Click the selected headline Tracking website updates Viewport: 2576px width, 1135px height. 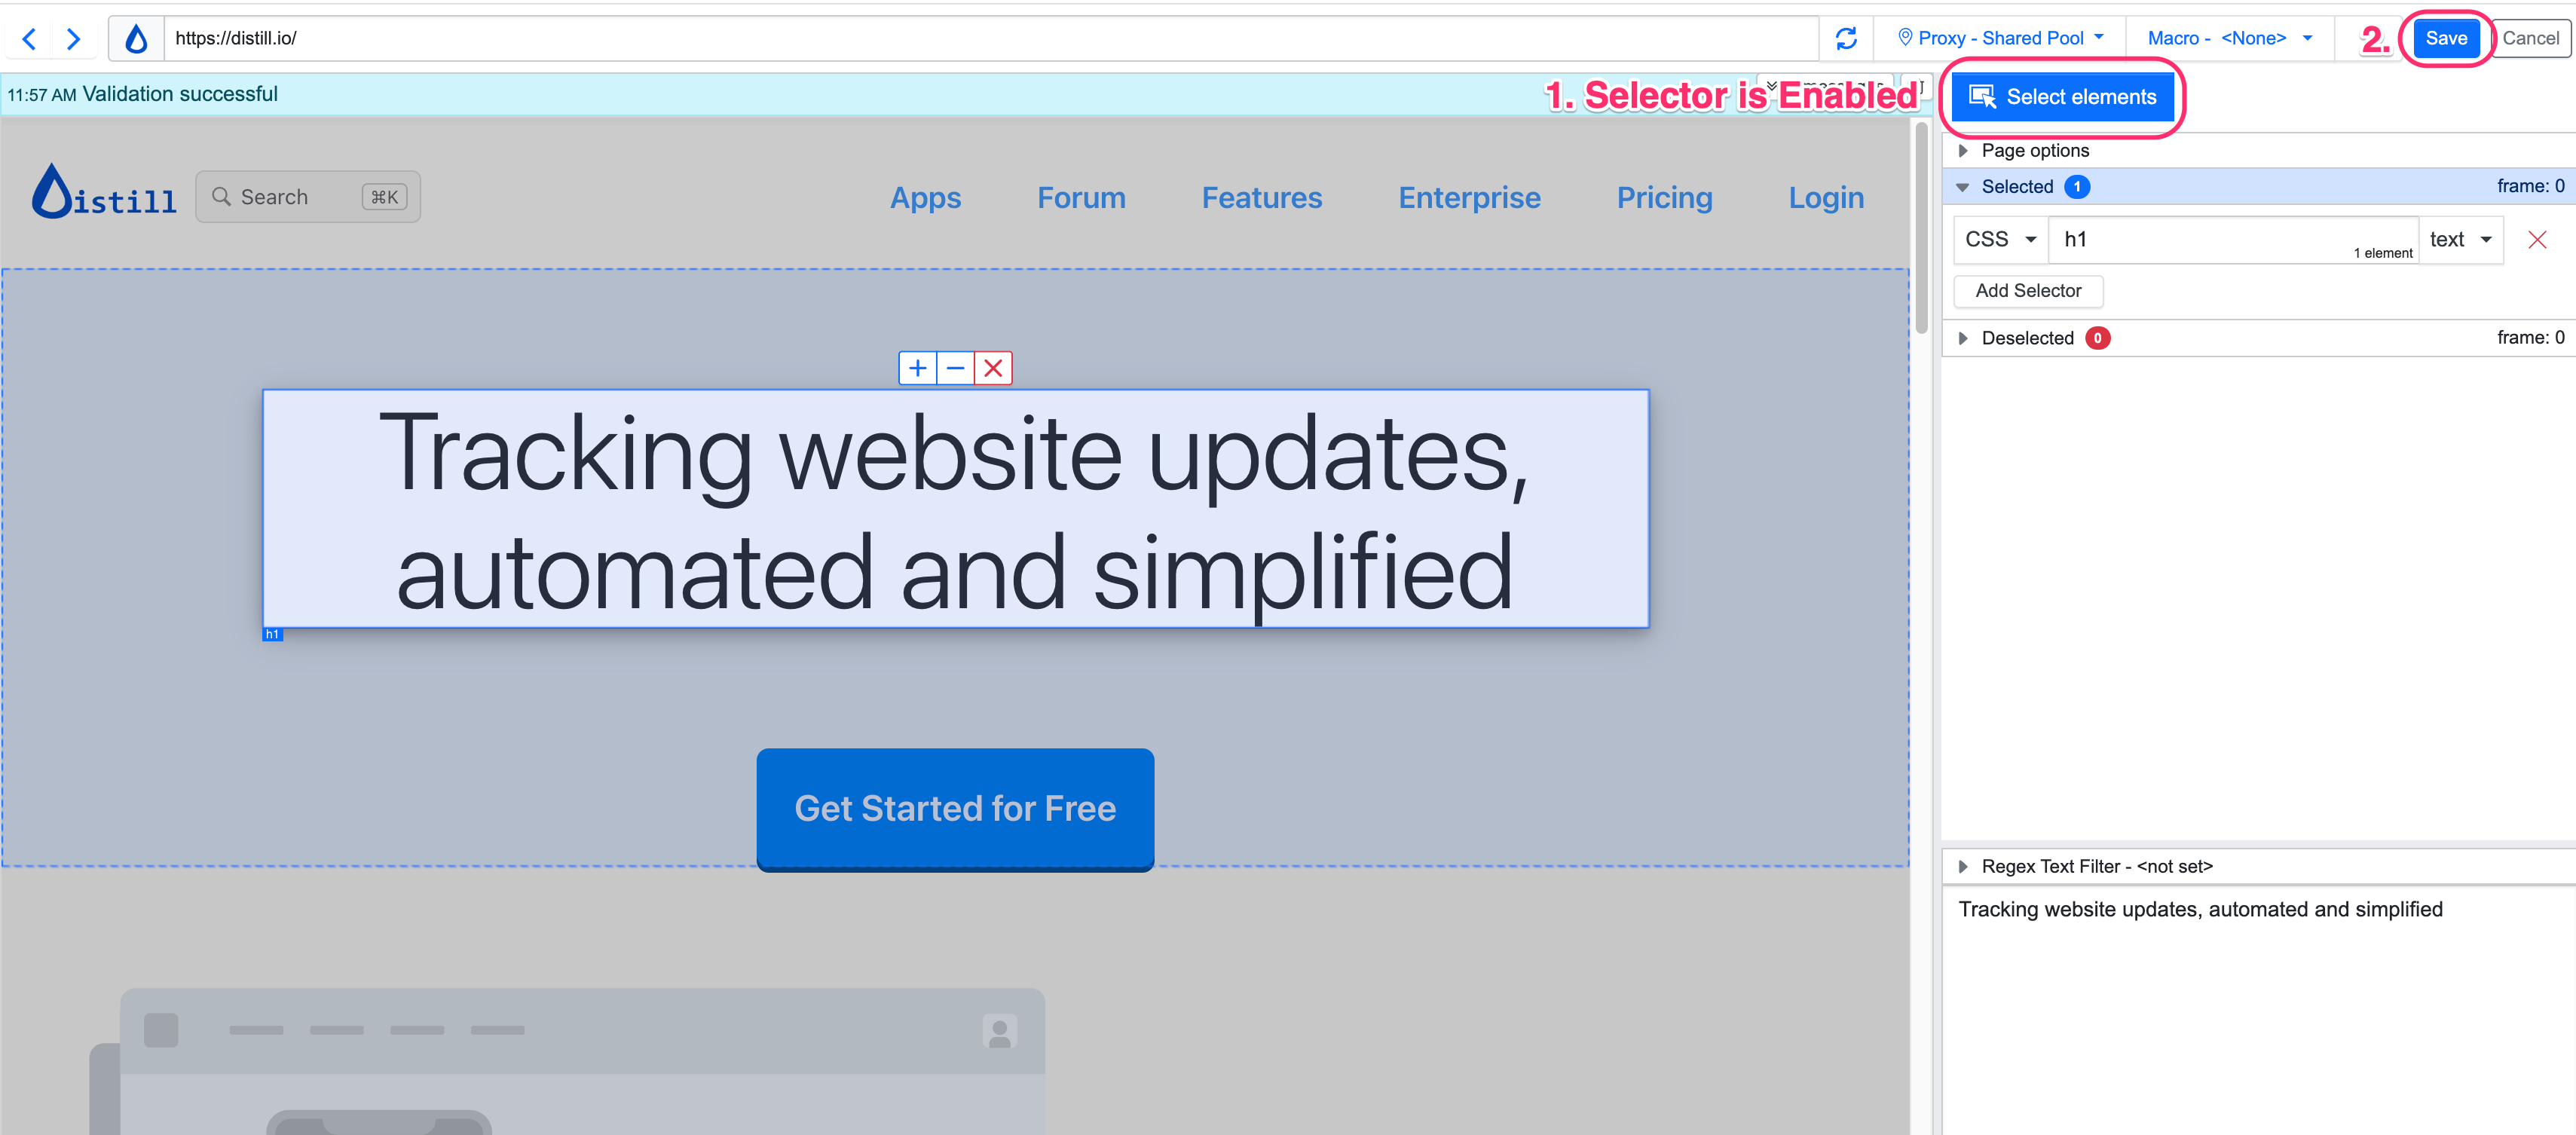pyautogui.click(x=955, y=509)
